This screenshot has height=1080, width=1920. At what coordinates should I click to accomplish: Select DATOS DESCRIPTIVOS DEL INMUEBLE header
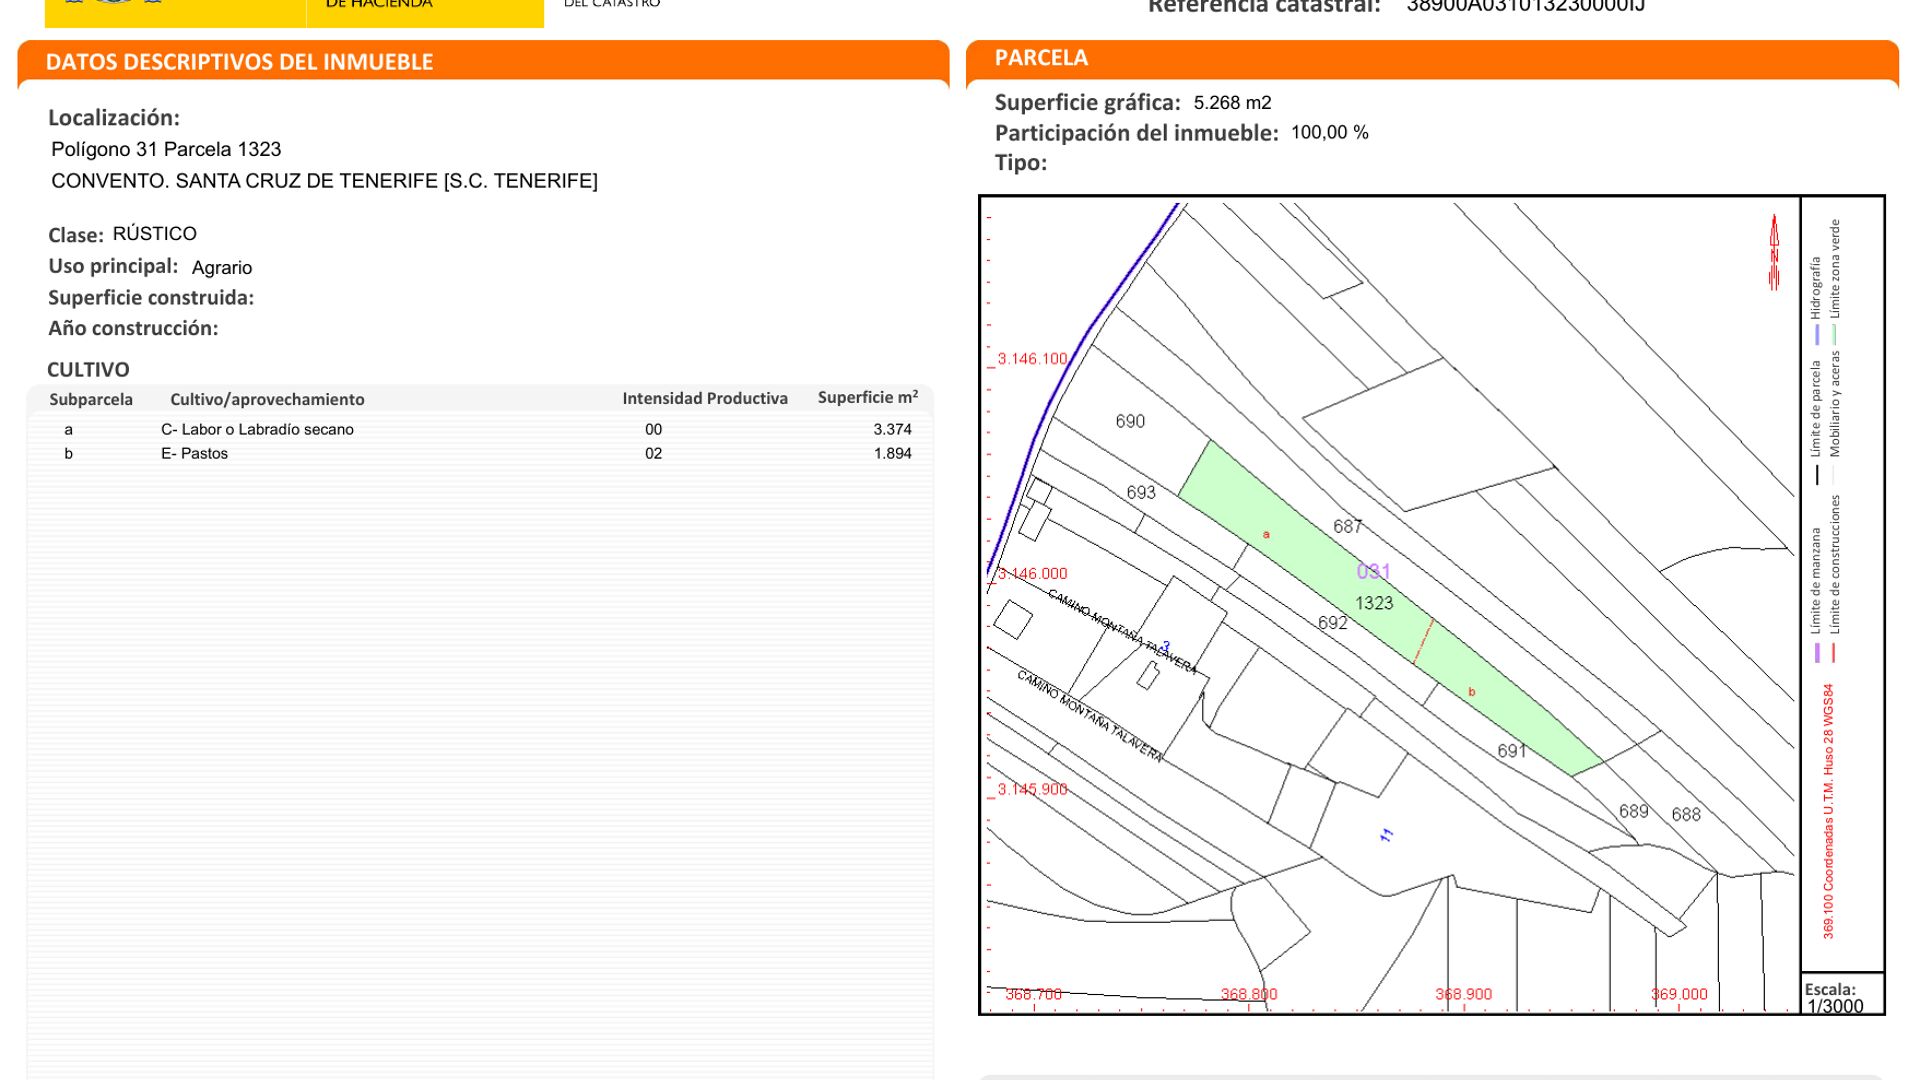pos(239,62)
